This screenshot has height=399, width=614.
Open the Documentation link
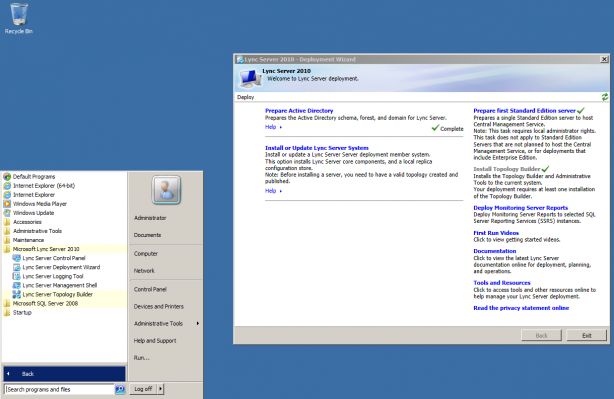[495, 251]
